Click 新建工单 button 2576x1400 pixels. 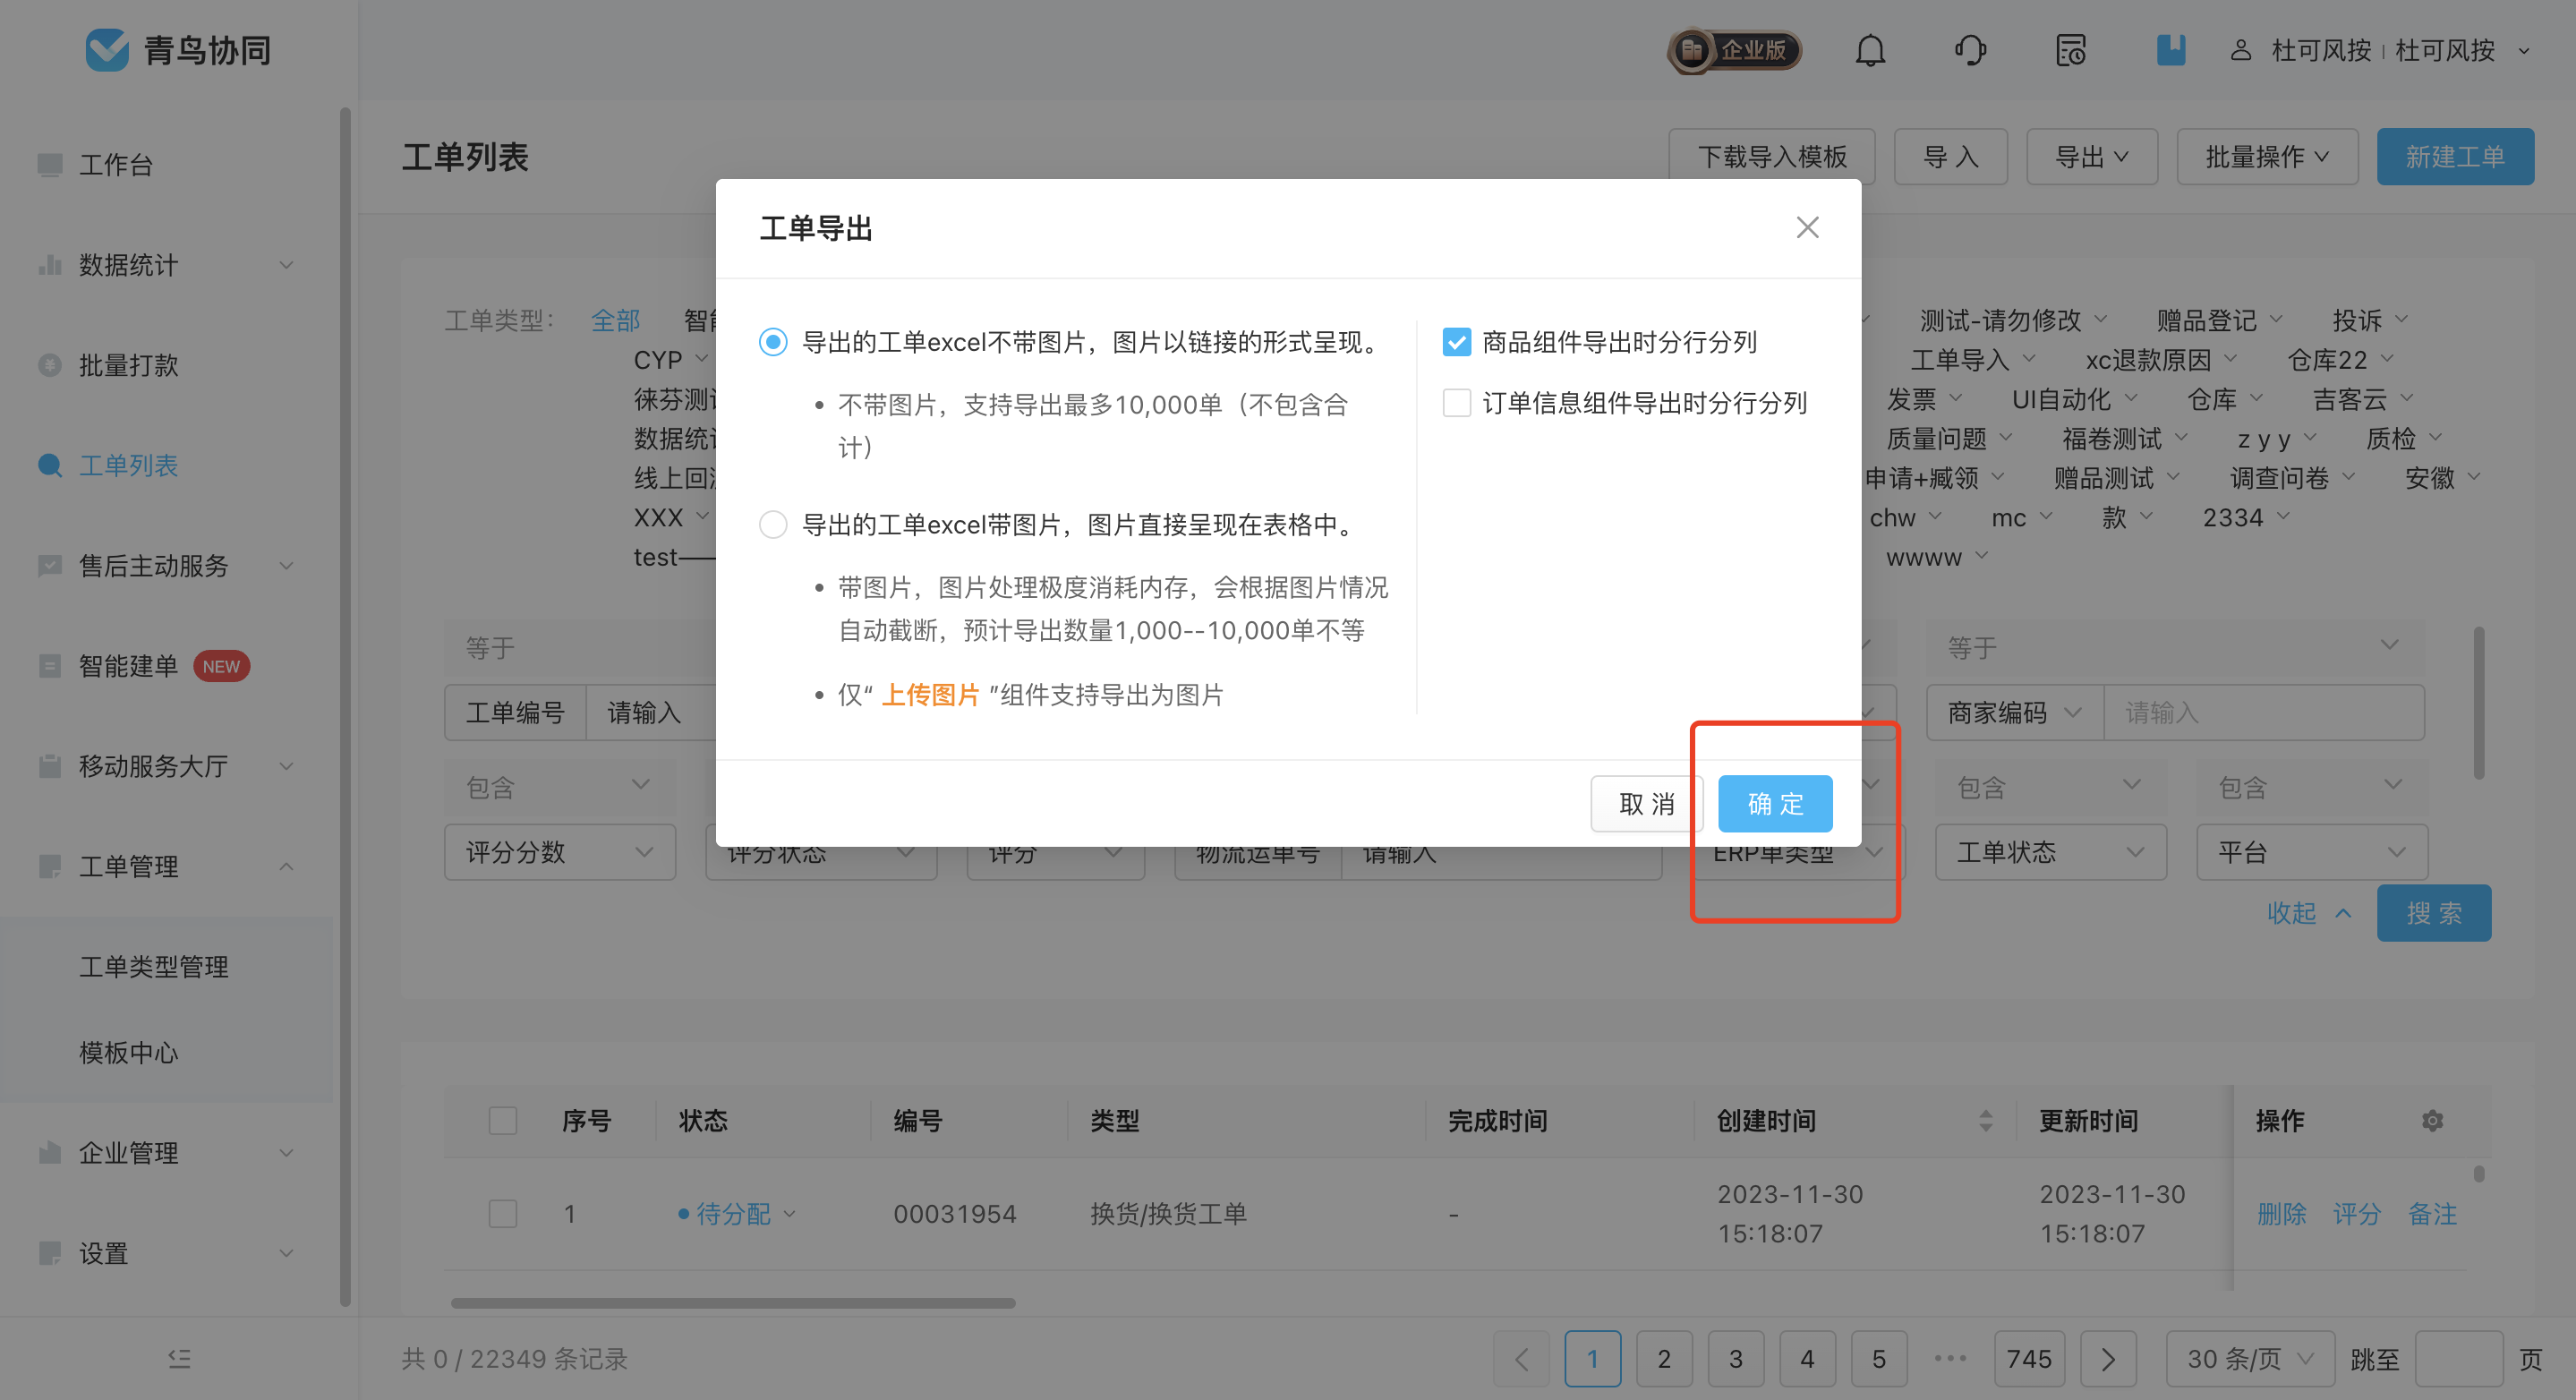(2455, 156)
